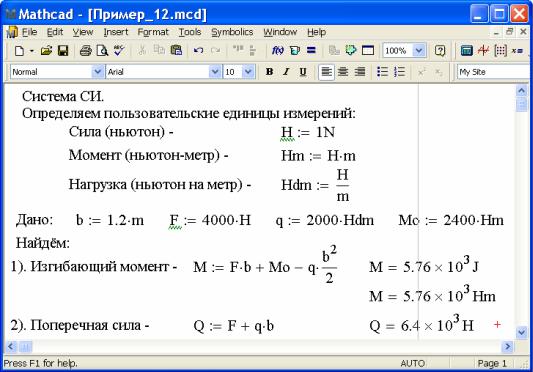Screen dimensions: 533x372
Task: Open the Graph toolbar icon
Action: click(483, 51)
